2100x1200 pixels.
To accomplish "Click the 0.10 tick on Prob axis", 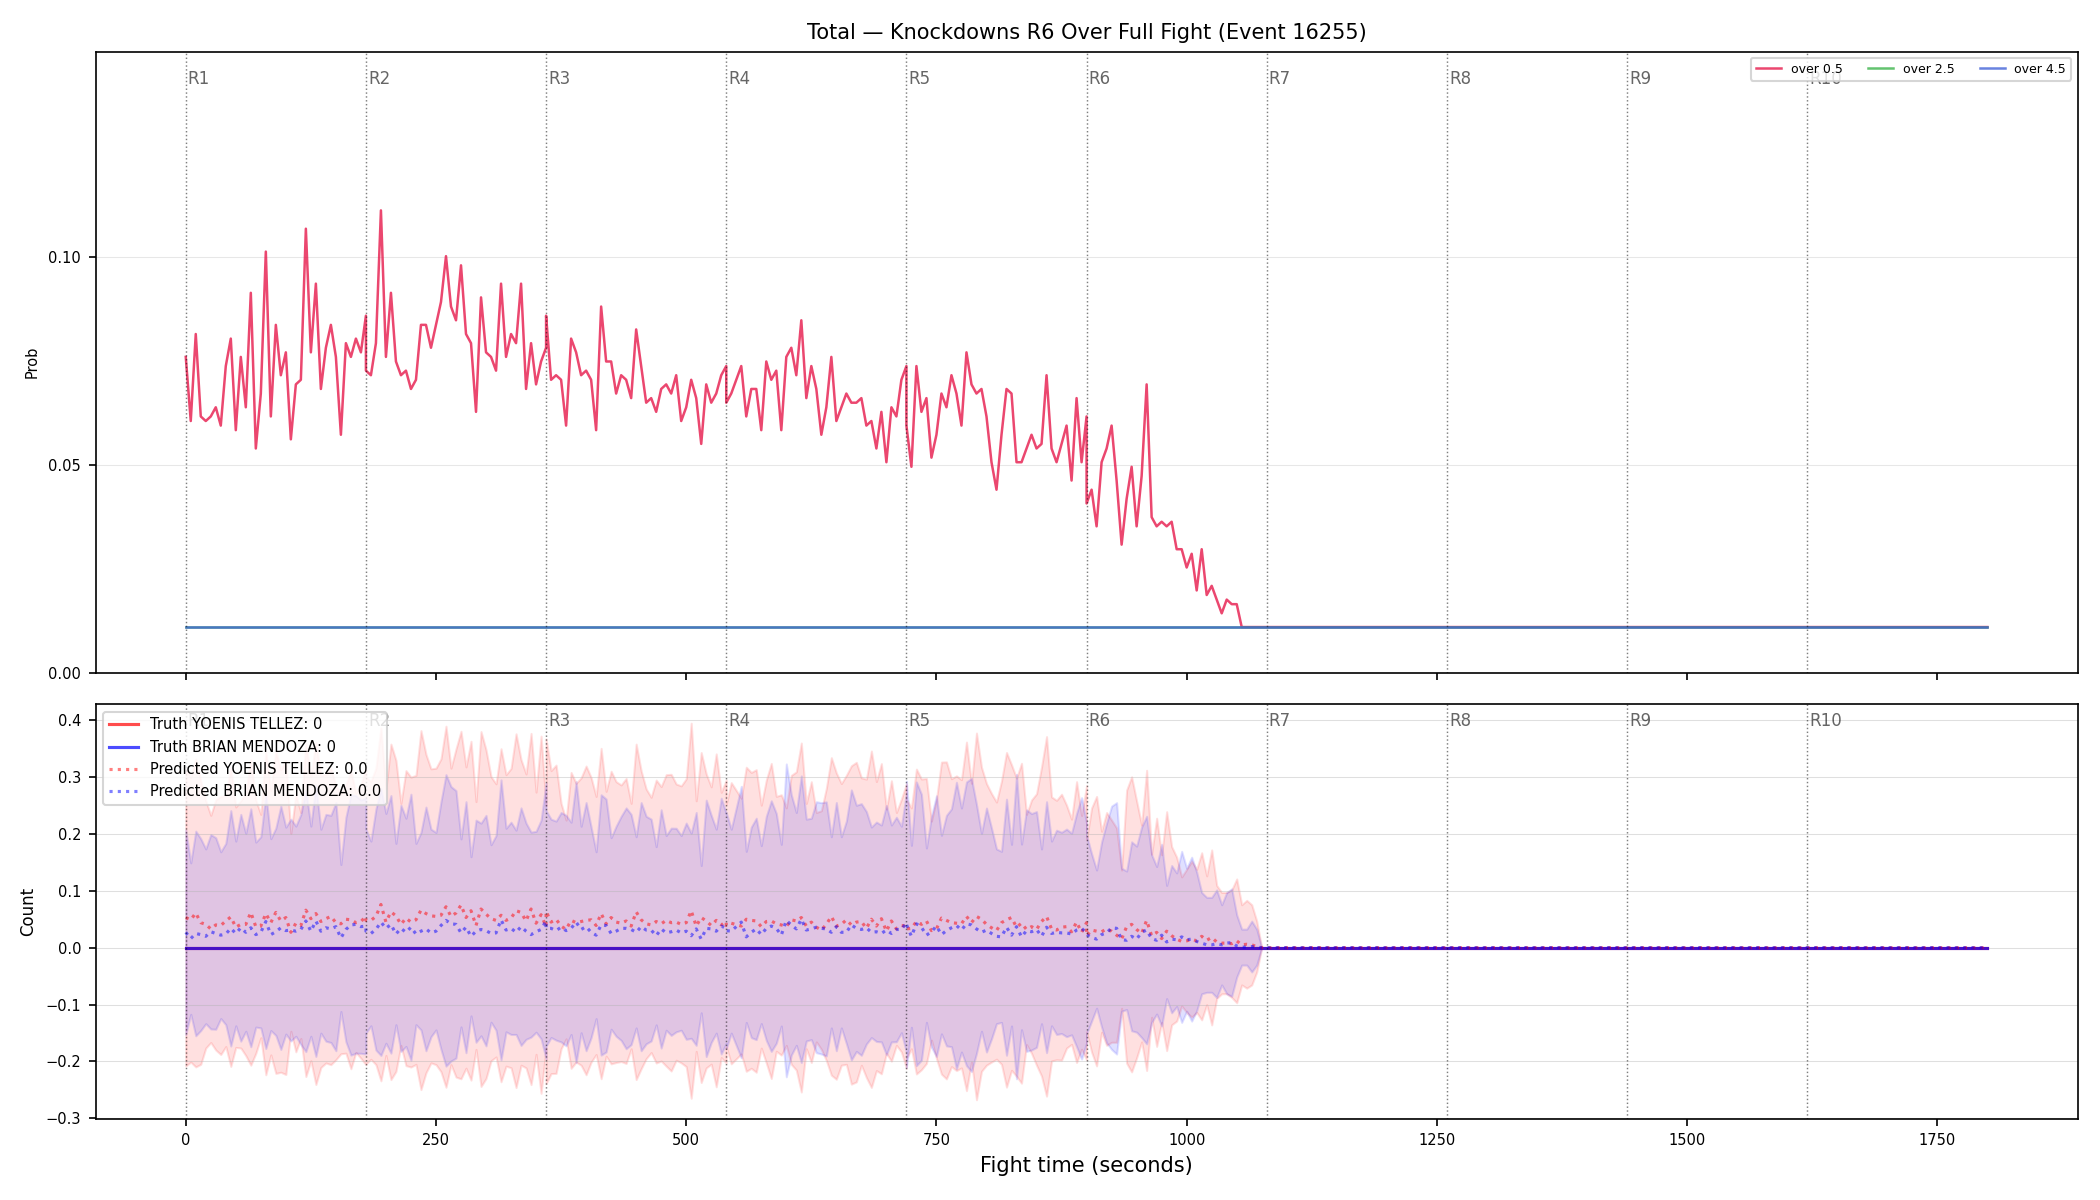I will 65,258.
